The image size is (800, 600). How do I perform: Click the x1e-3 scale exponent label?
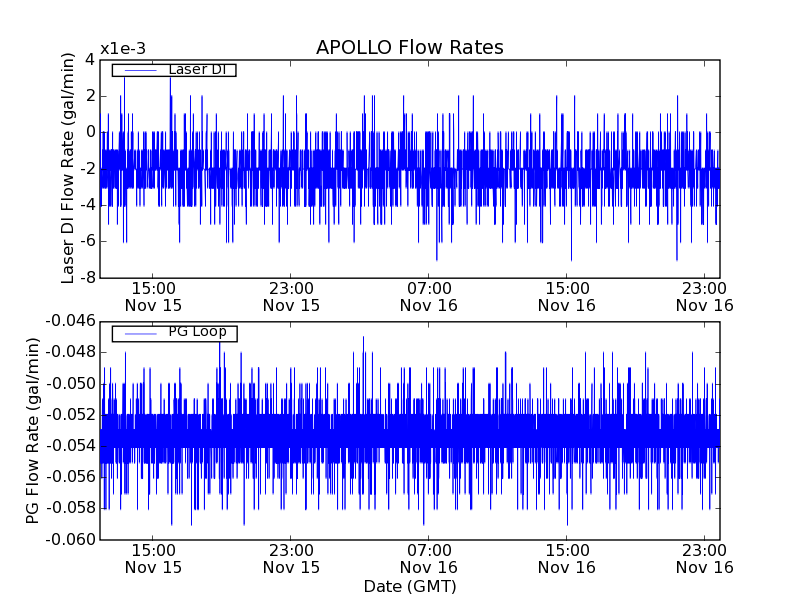coord(123,50)
